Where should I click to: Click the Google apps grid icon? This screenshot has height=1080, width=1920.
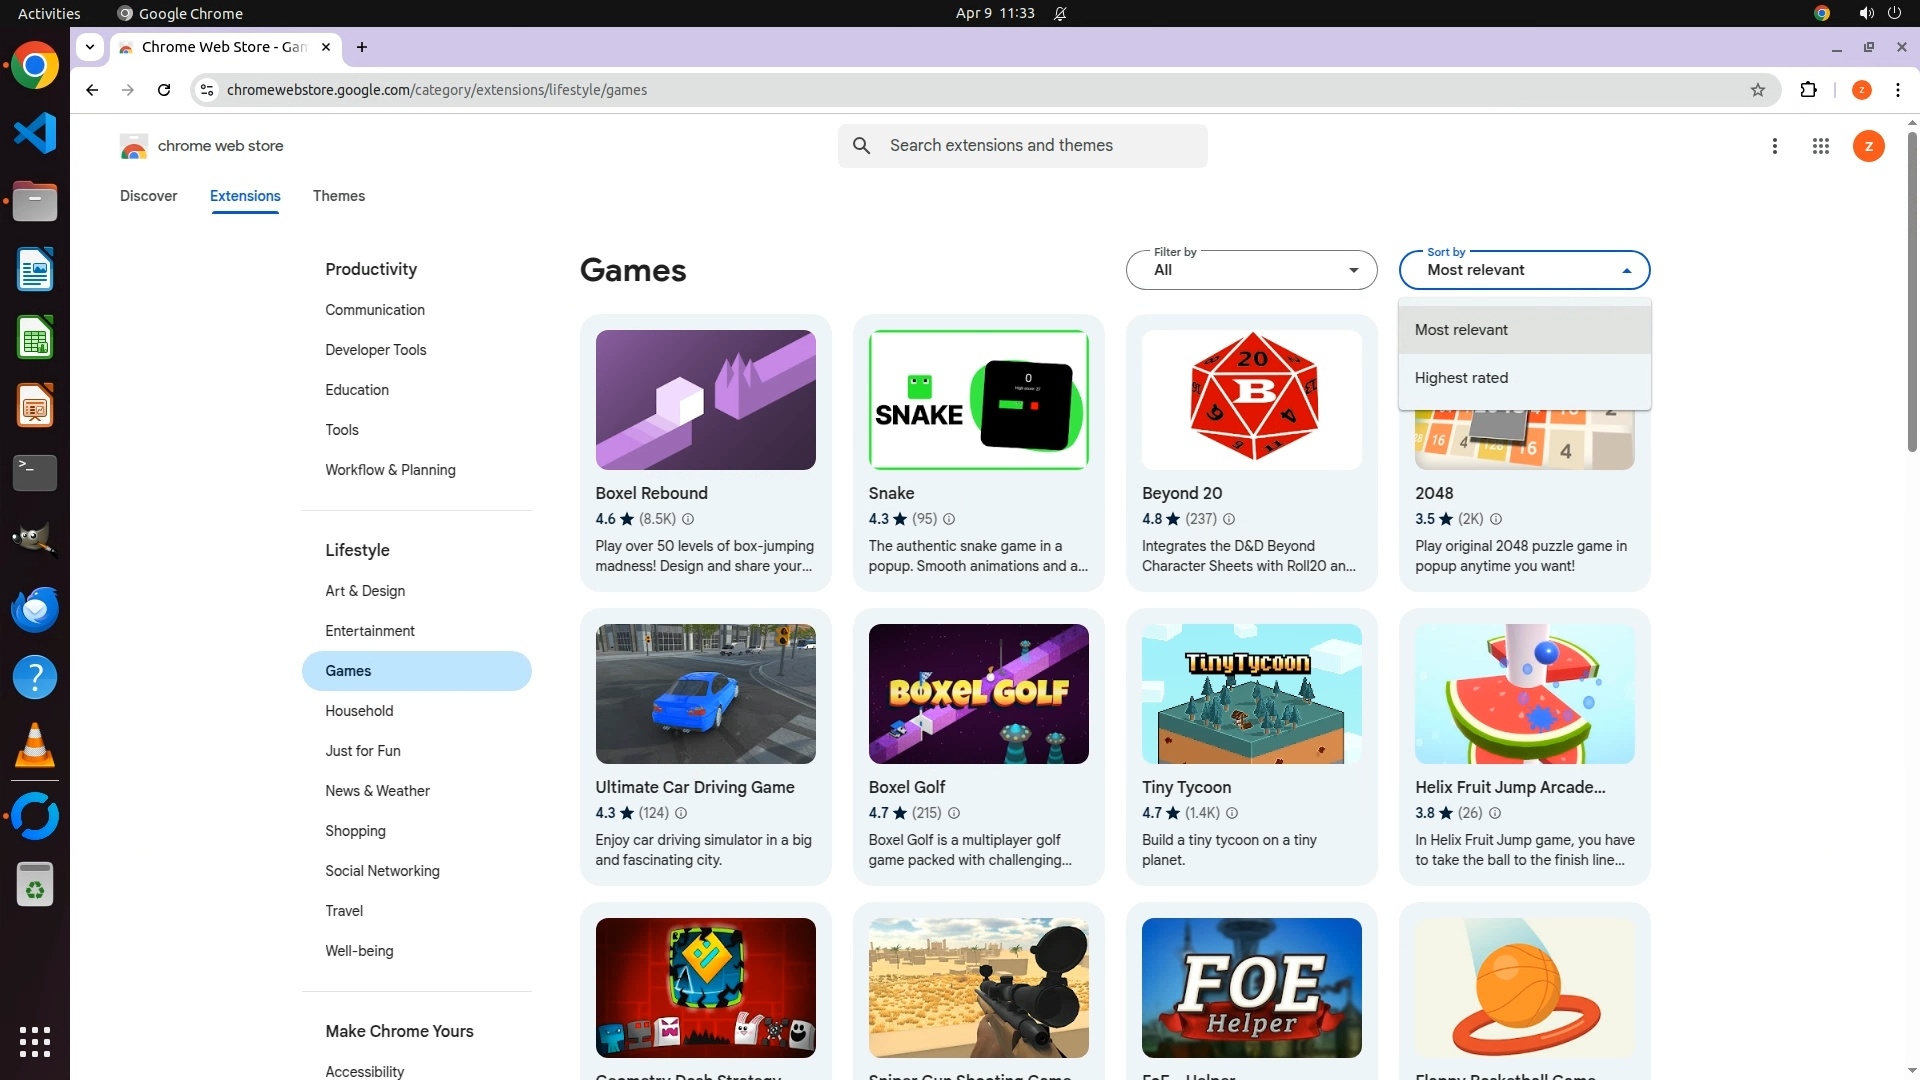tap(1820, 146)
